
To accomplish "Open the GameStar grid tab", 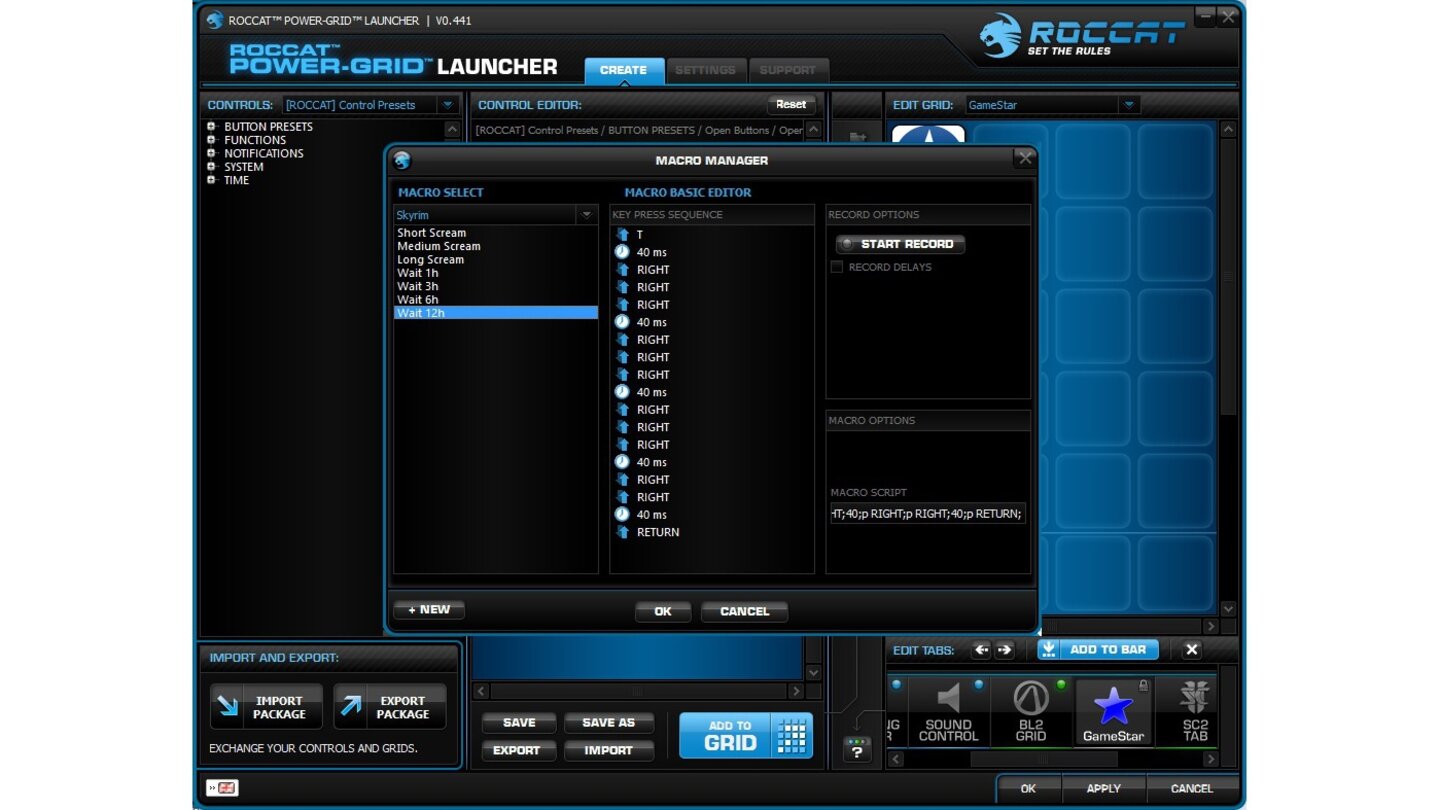I will (x=1113, y=712).
